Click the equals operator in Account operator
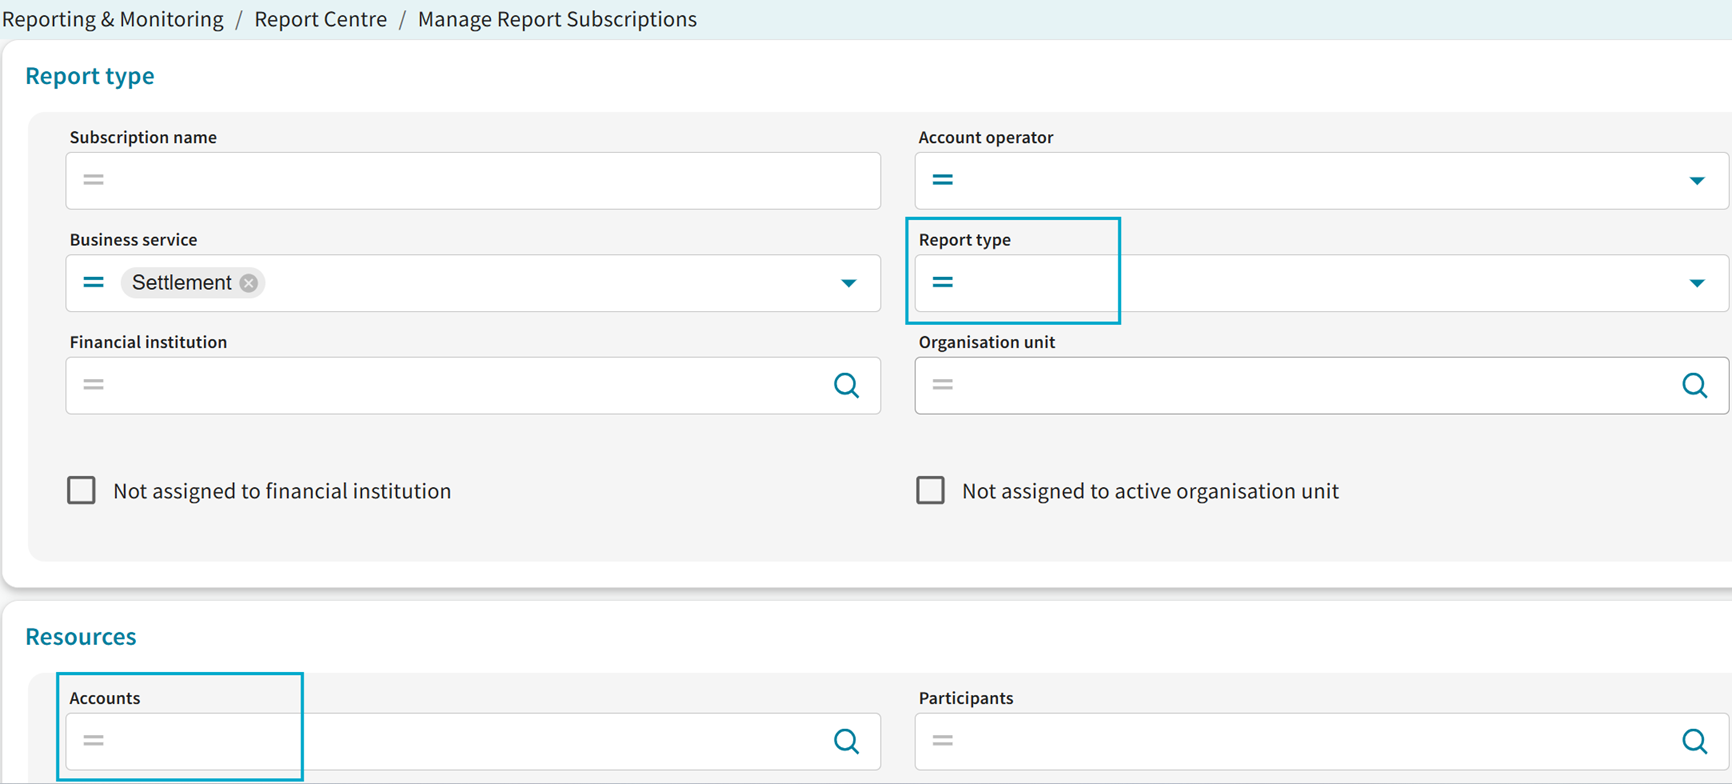 (x=942, y=180)
